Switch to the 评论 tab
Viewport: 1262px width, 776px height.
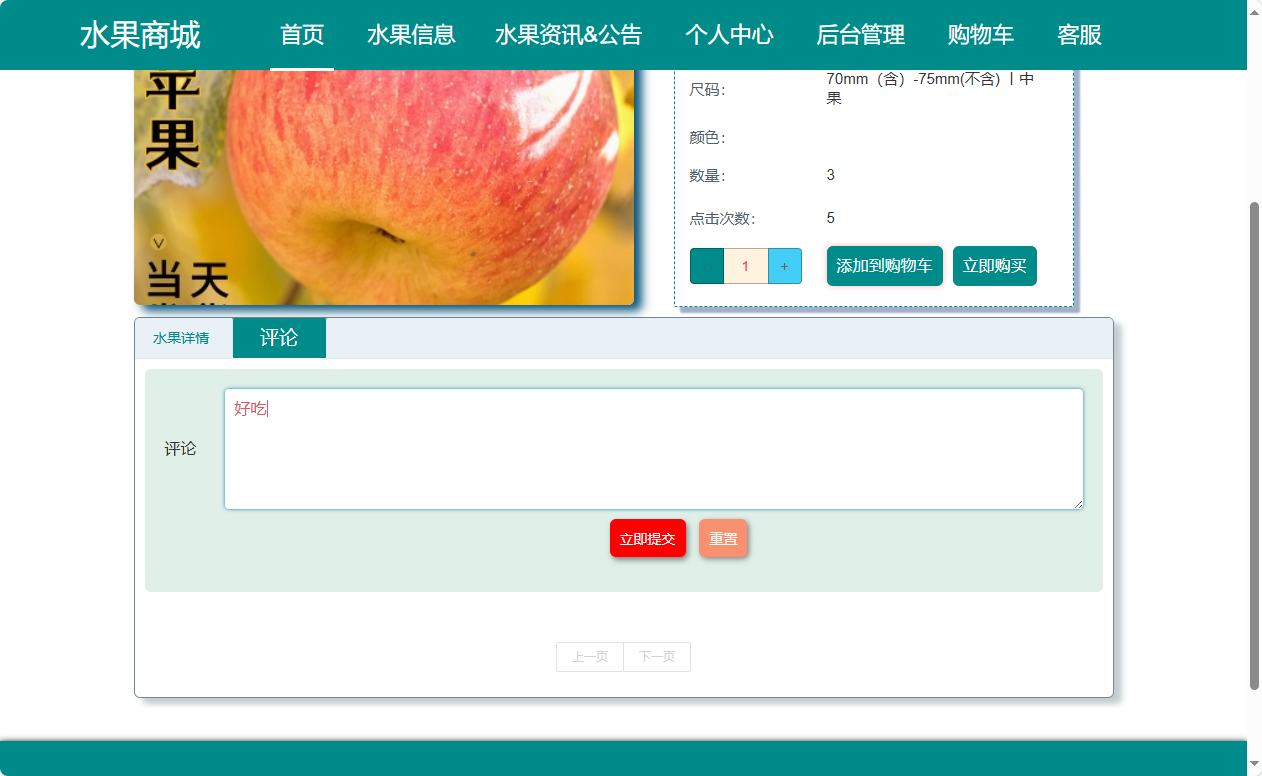[x=279, y=338]
